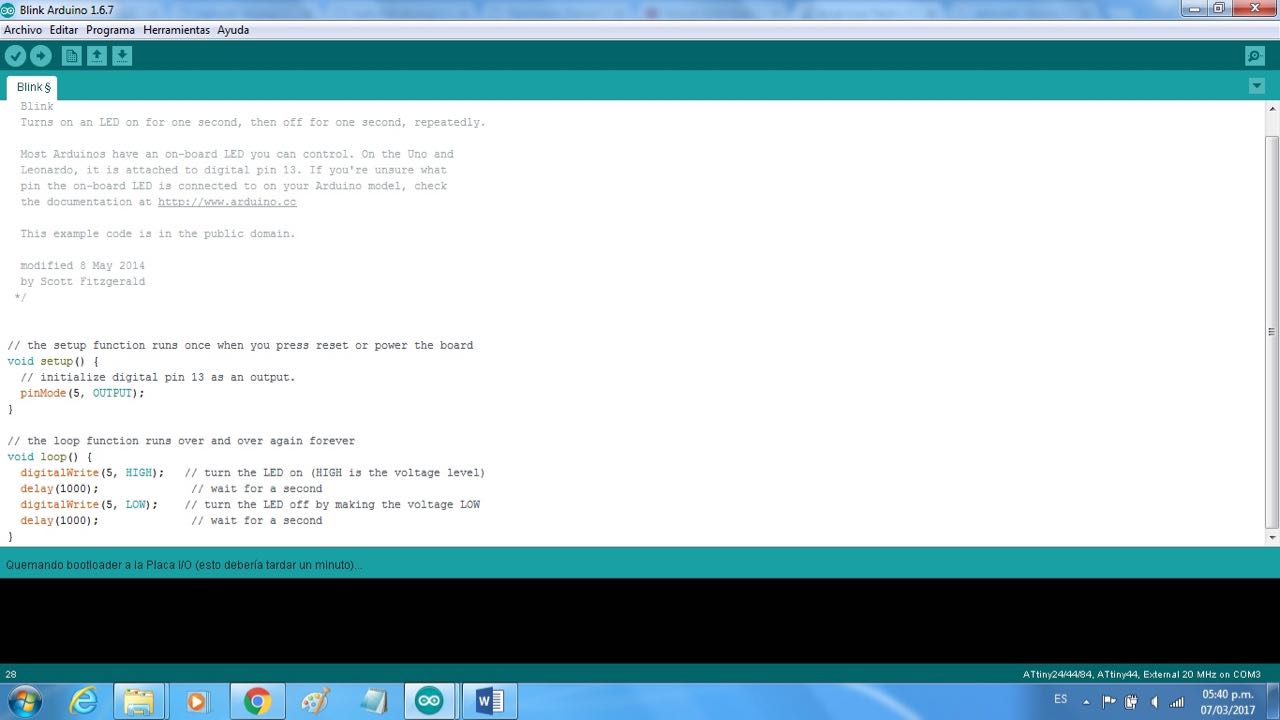Click the editor scrollbar down arrow
The image size is (1280, 720).
1272,538
